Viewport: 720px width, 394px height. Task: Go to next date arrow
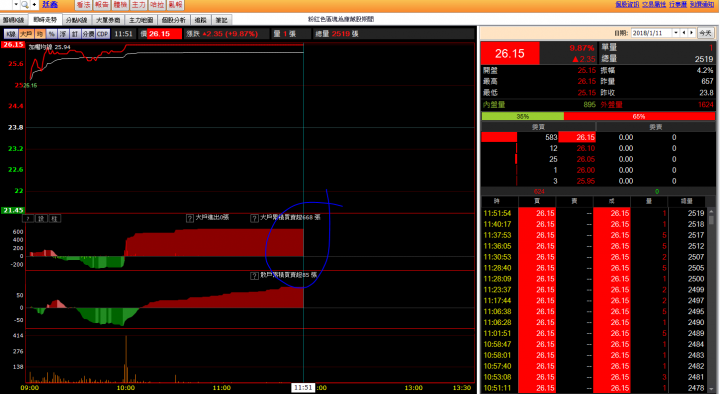[x=692, y=33]
